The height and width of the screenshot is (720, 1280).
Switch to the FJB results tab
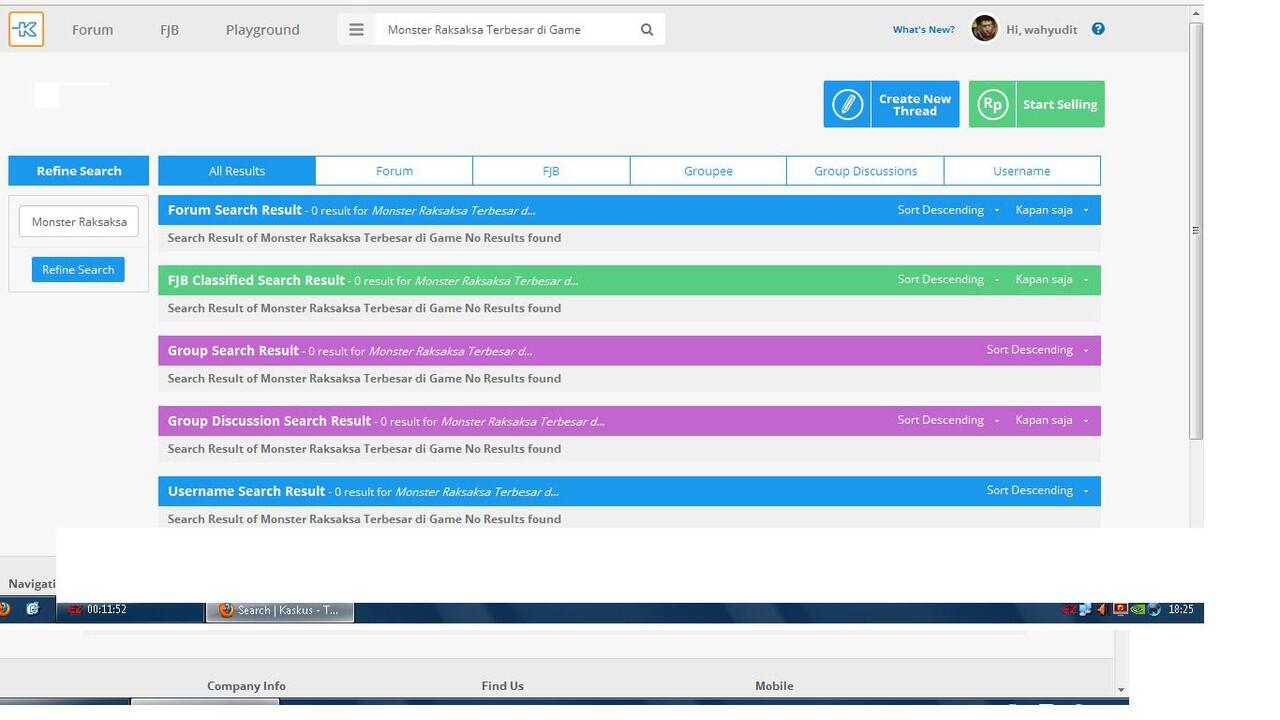click(551, 171)
